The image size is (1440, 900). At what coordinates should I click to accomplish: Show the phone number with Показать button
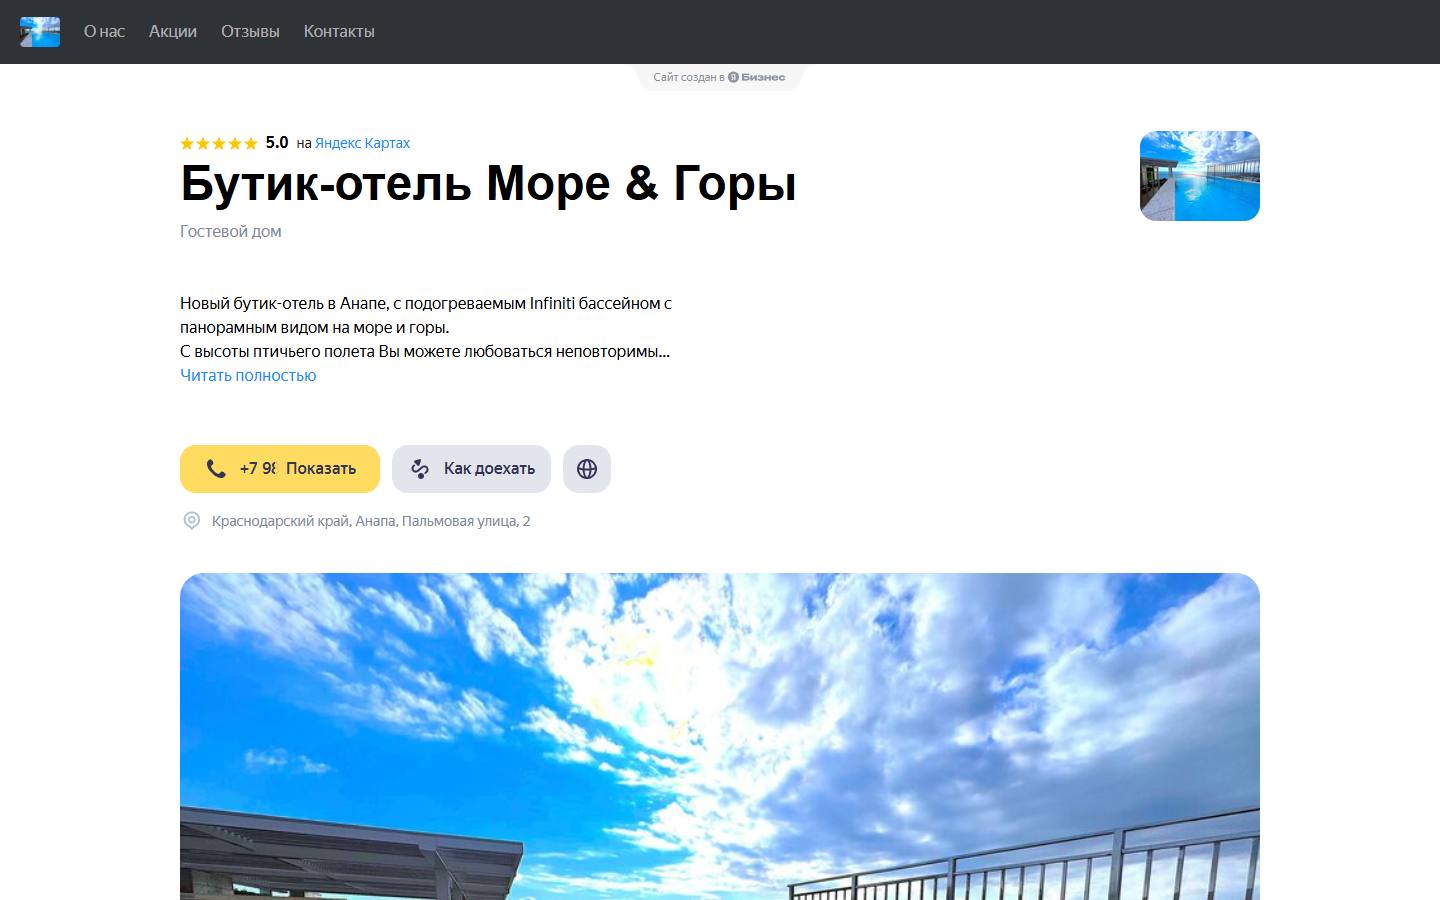click(280, 469)
